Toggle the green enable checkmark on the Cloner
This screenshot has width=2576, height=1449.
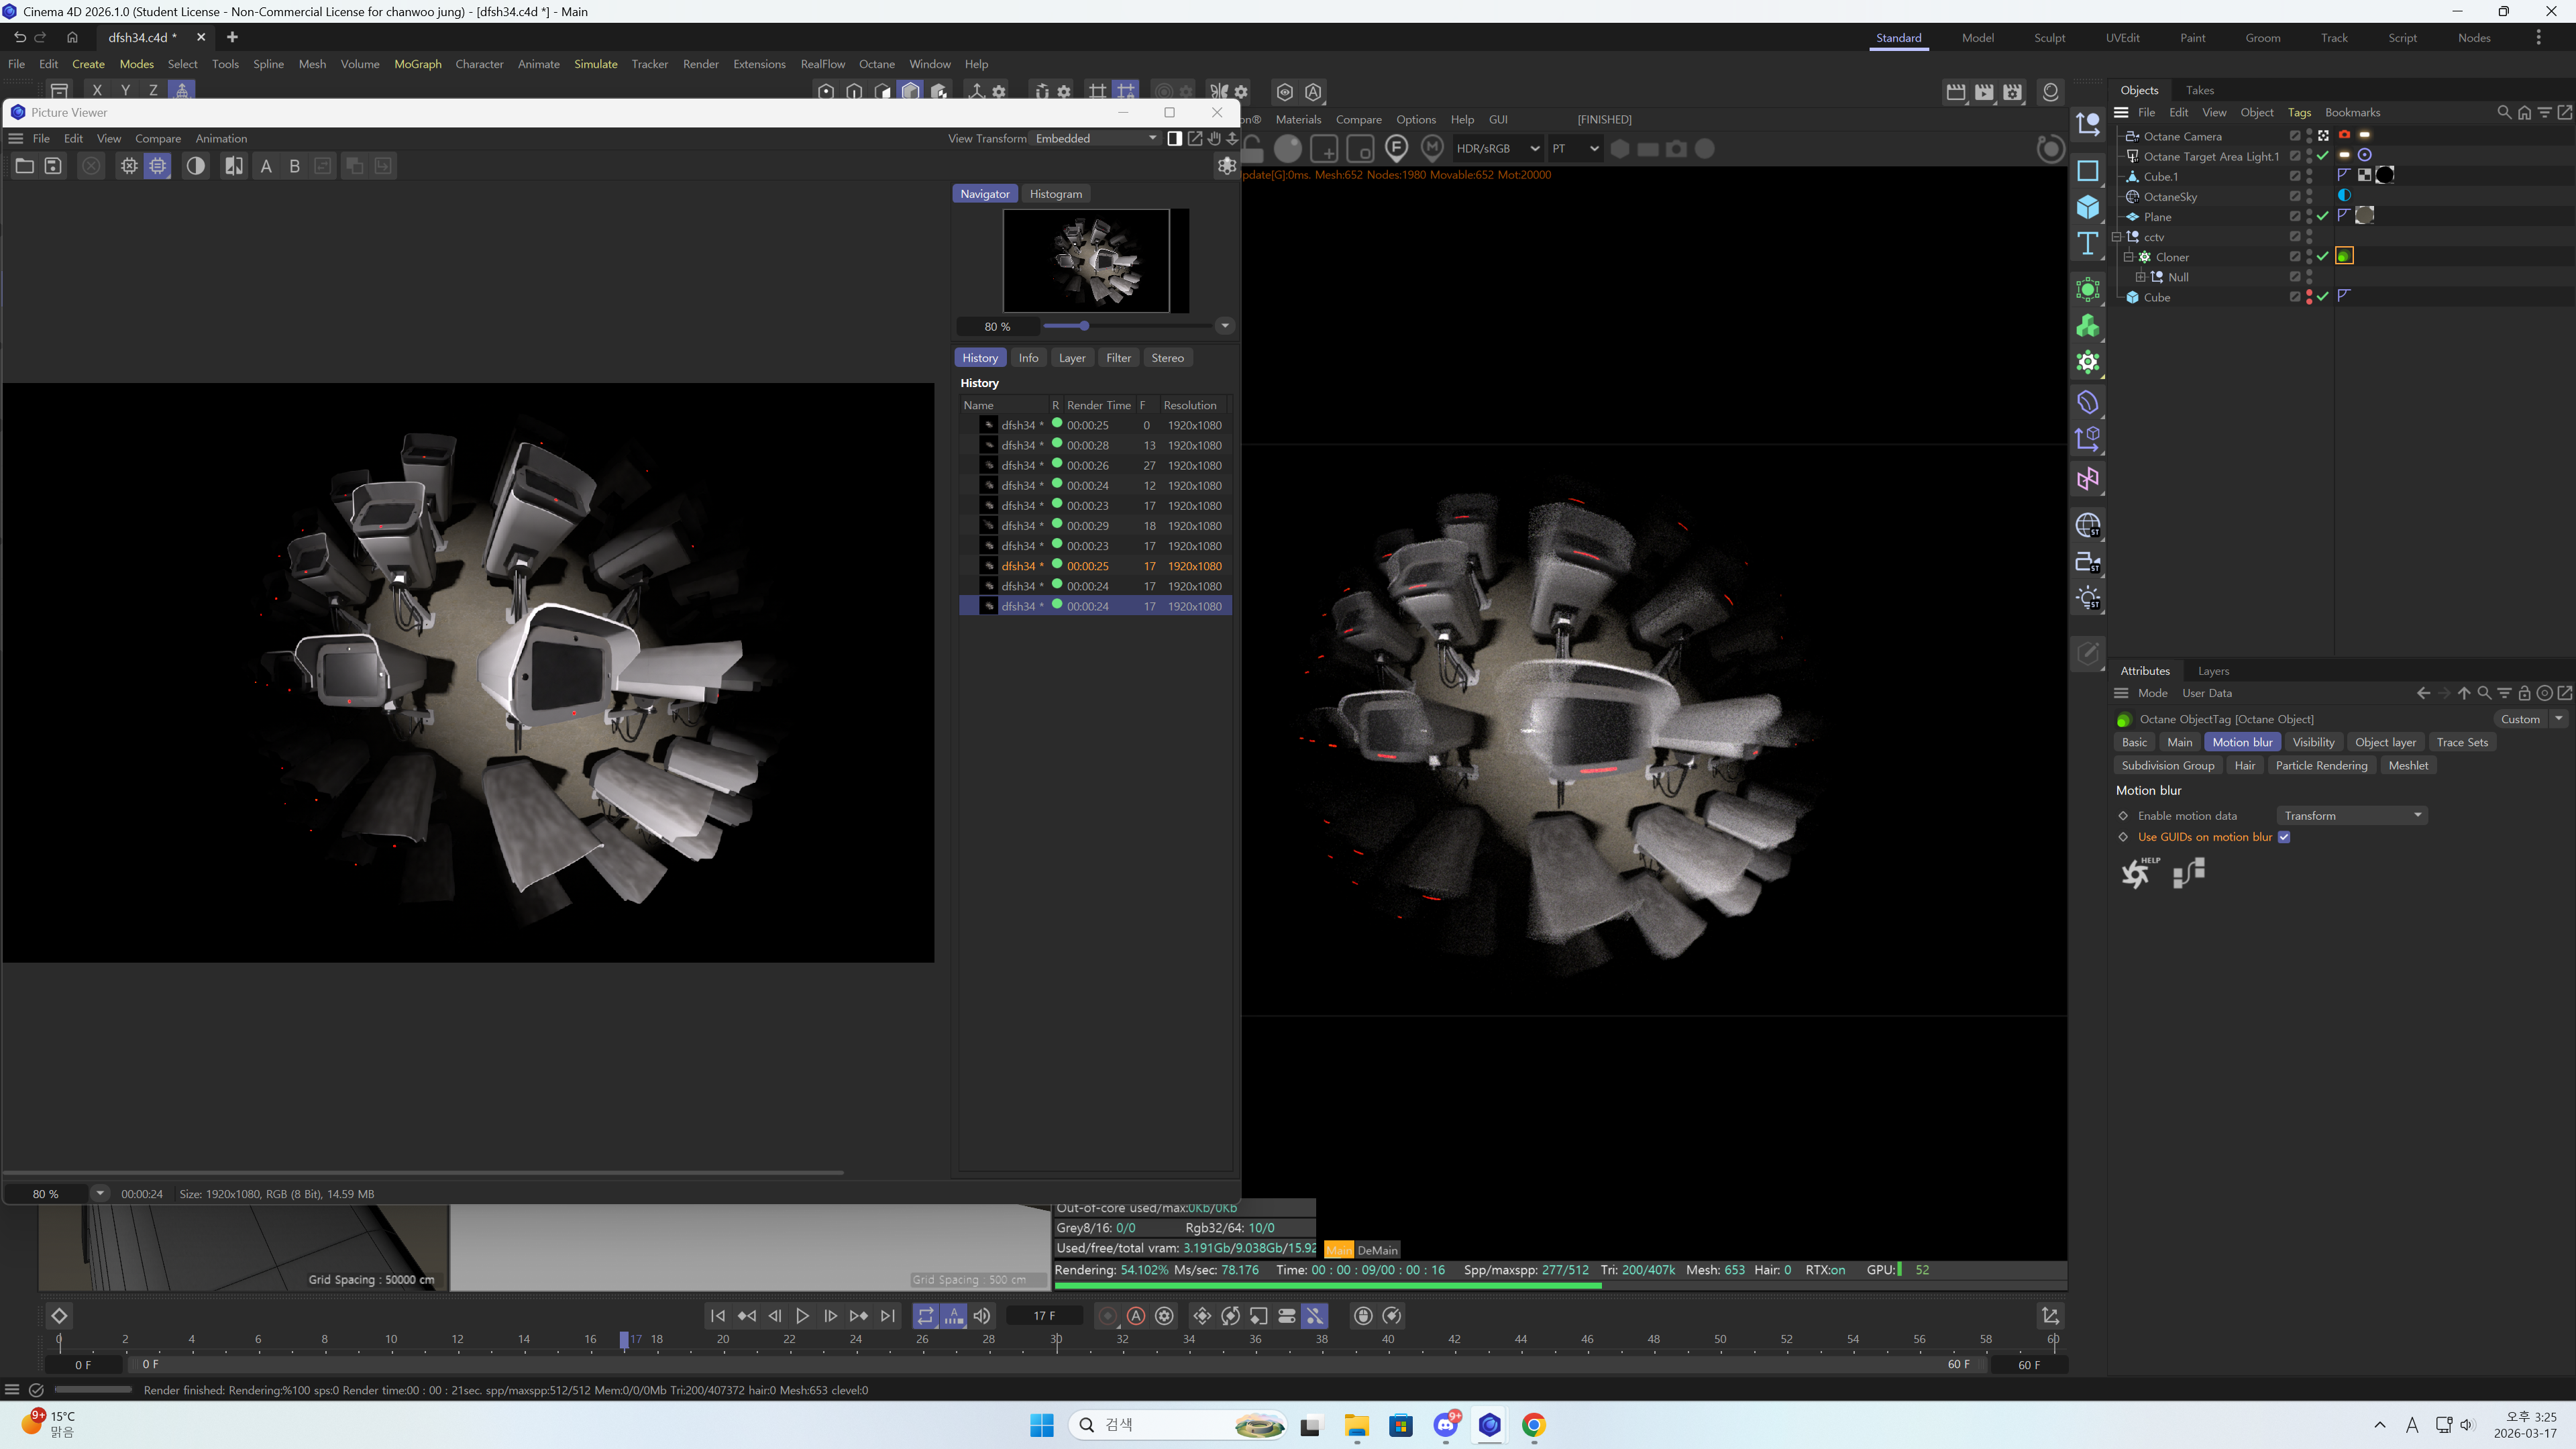[2322, 256]
